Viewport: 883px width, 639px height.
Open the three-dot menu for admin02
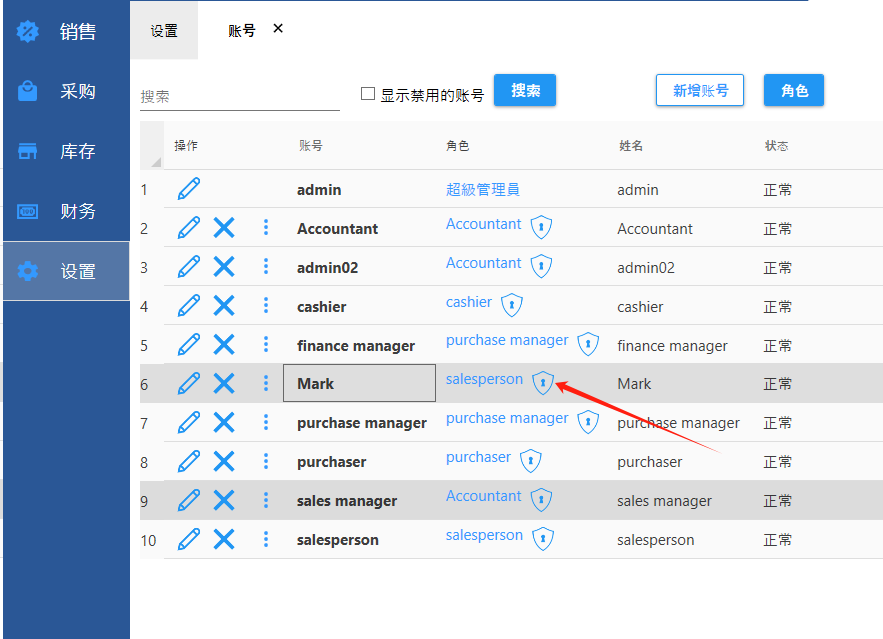[266, 267]
